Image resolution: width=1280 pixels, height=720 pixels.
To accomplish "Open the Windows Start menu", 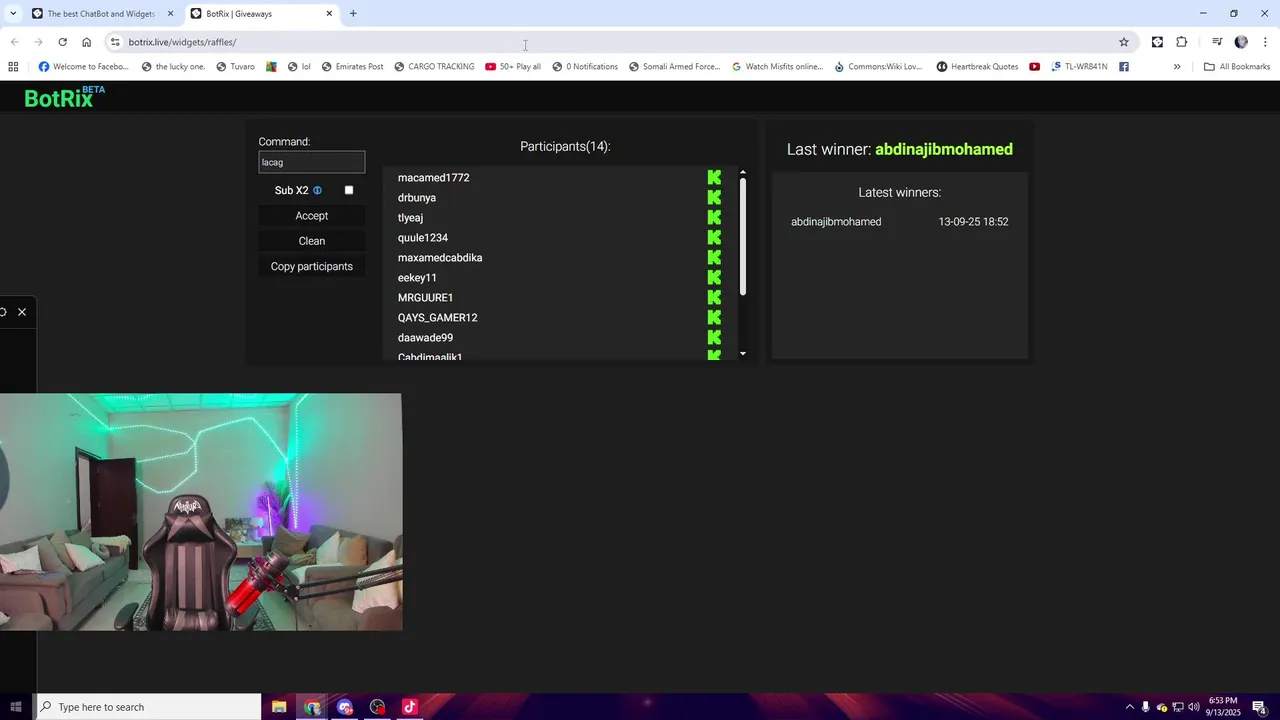I will tap(16, 707).
